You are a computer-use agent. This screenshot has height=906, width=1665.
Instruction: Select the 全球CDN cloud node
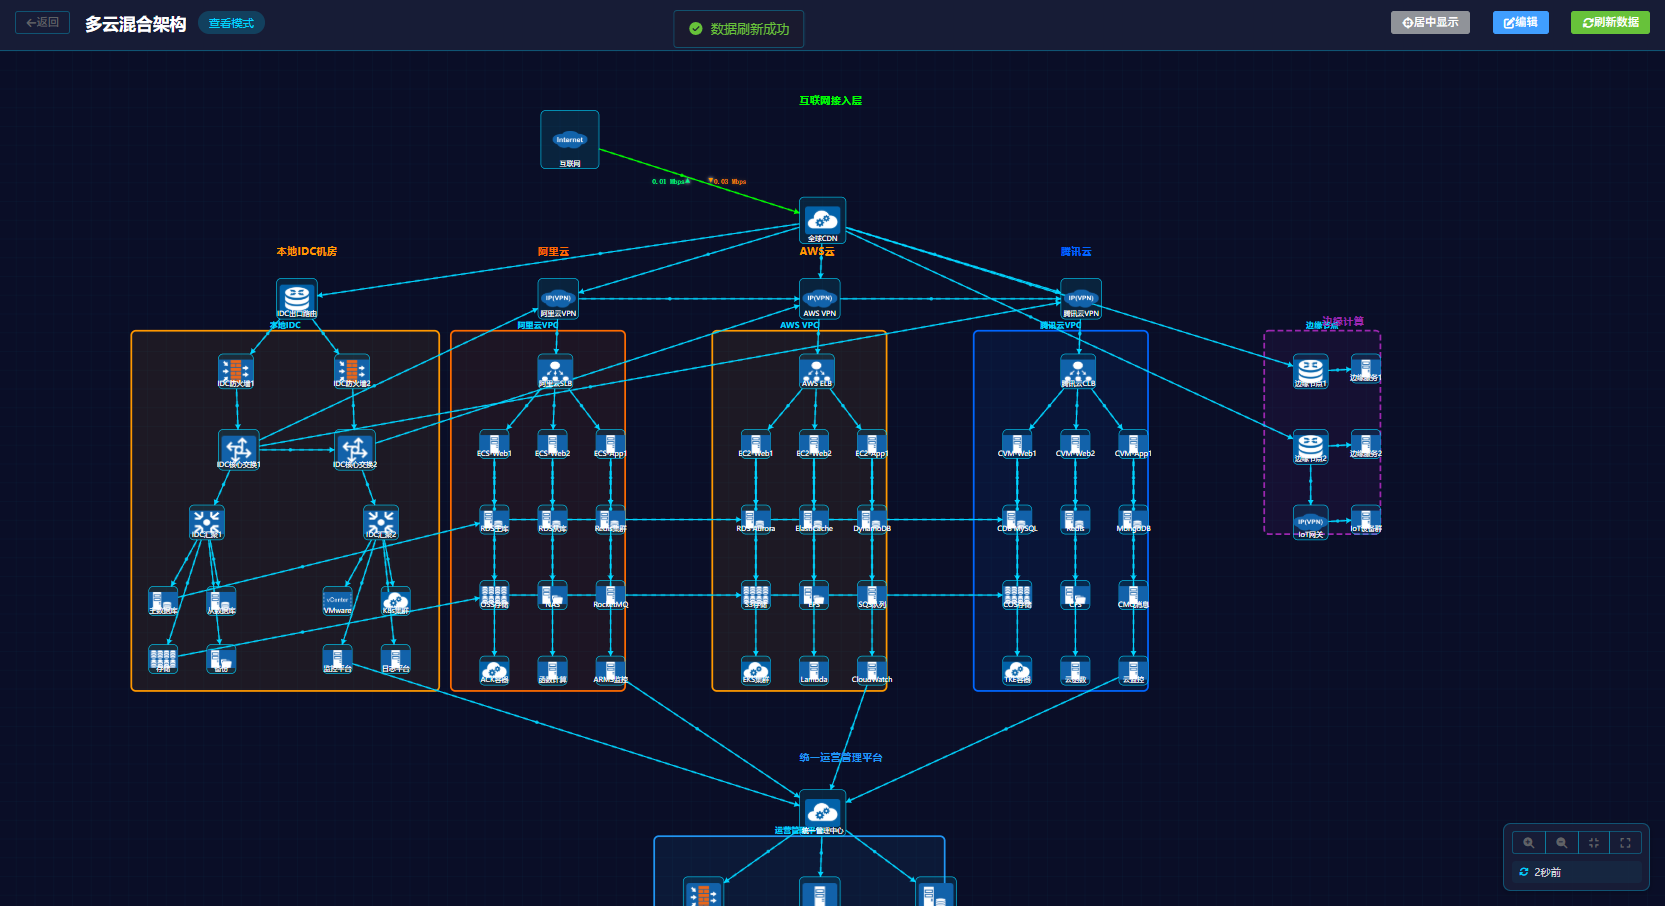point(822,221)
